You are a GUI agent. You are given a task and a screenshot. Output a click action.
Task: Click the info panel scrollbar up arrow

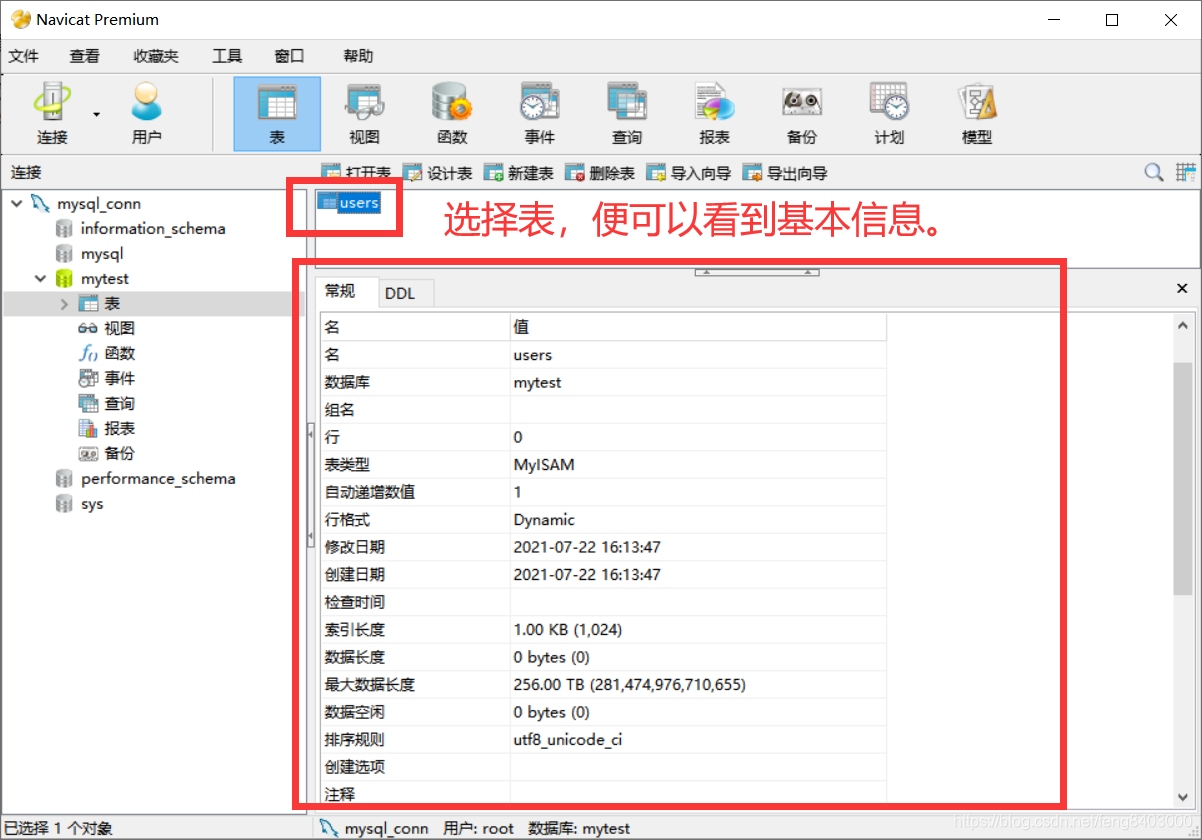tap(1183, 326)
